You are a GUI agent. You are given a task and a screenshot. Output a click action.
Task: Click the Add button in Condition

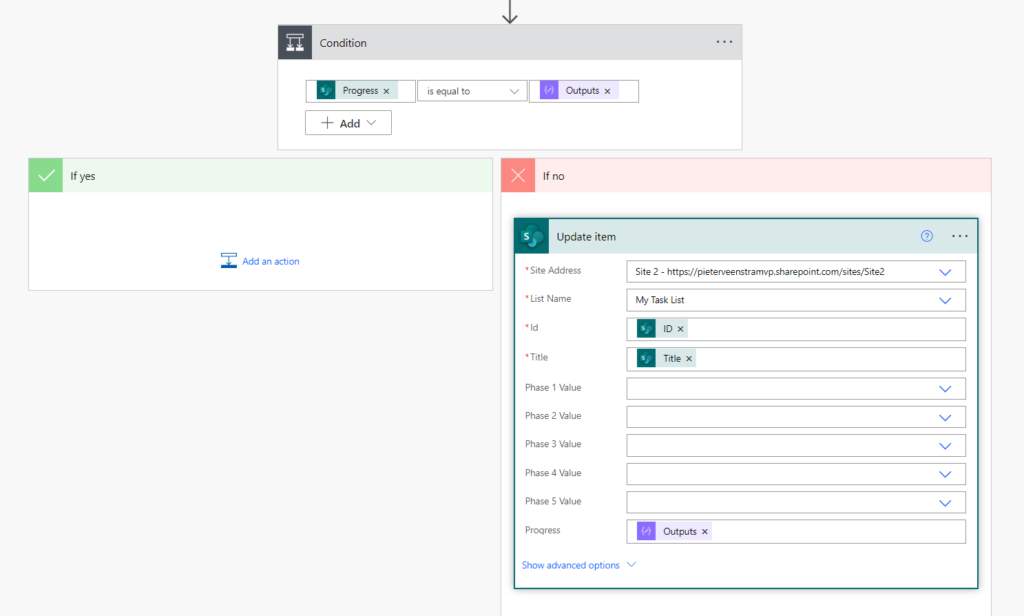pyautogui.click(x=348, y=123)
